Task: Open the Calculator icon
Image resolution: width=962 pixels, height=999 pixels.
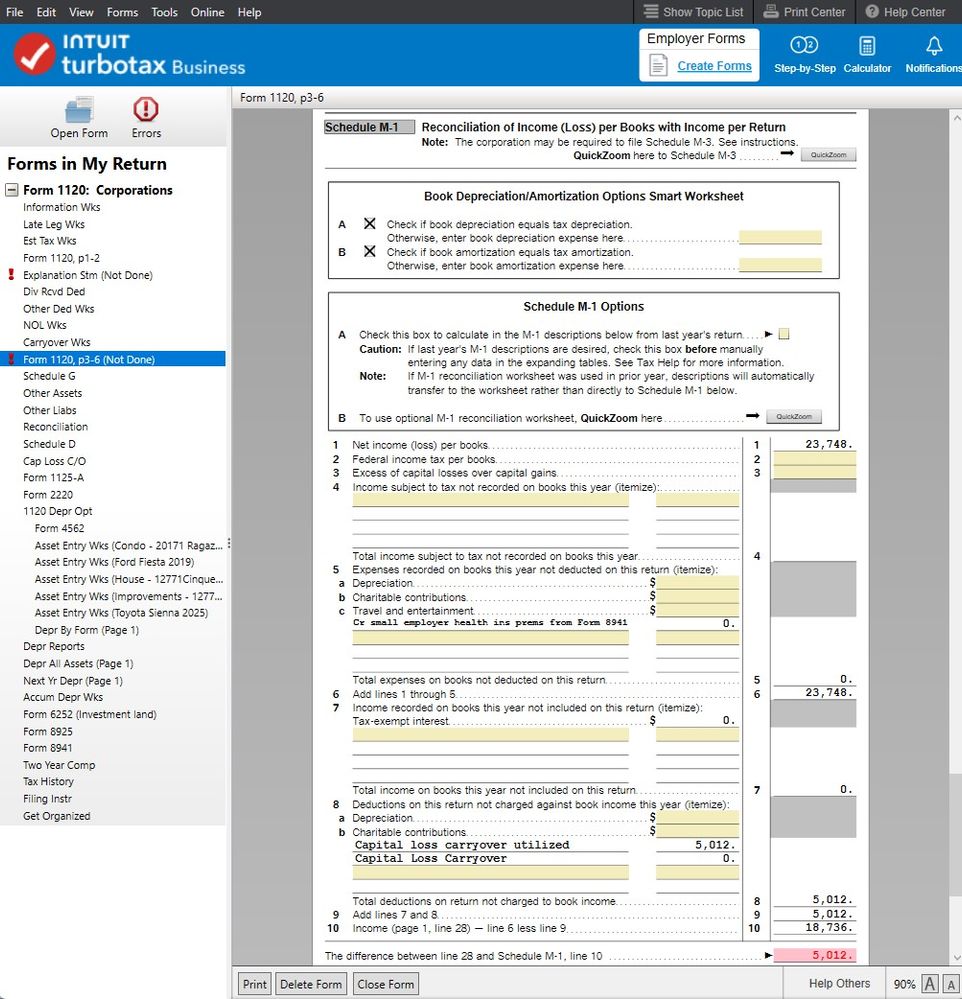Action: click(x=867, y=46)
